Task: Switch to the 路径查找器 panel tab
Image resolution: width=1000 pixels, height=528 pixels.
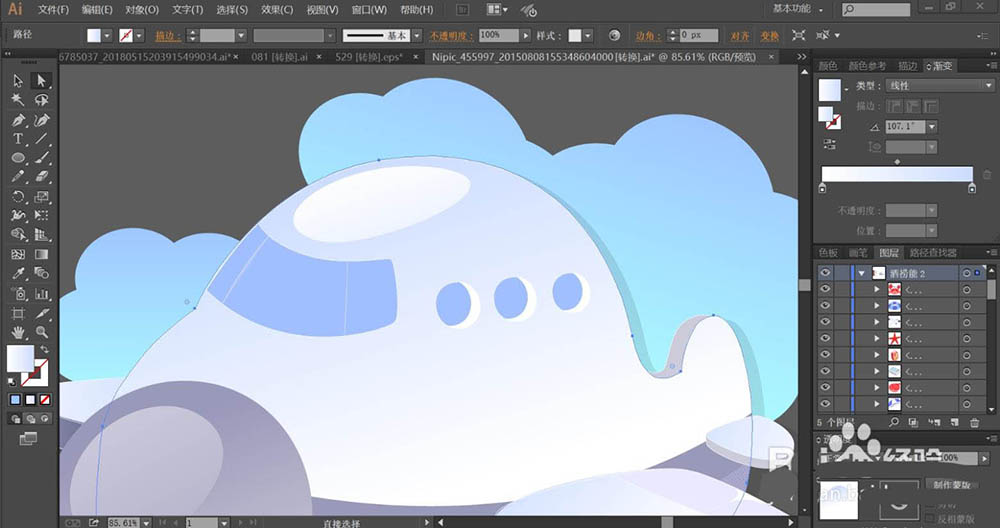Action: (933, 253)
